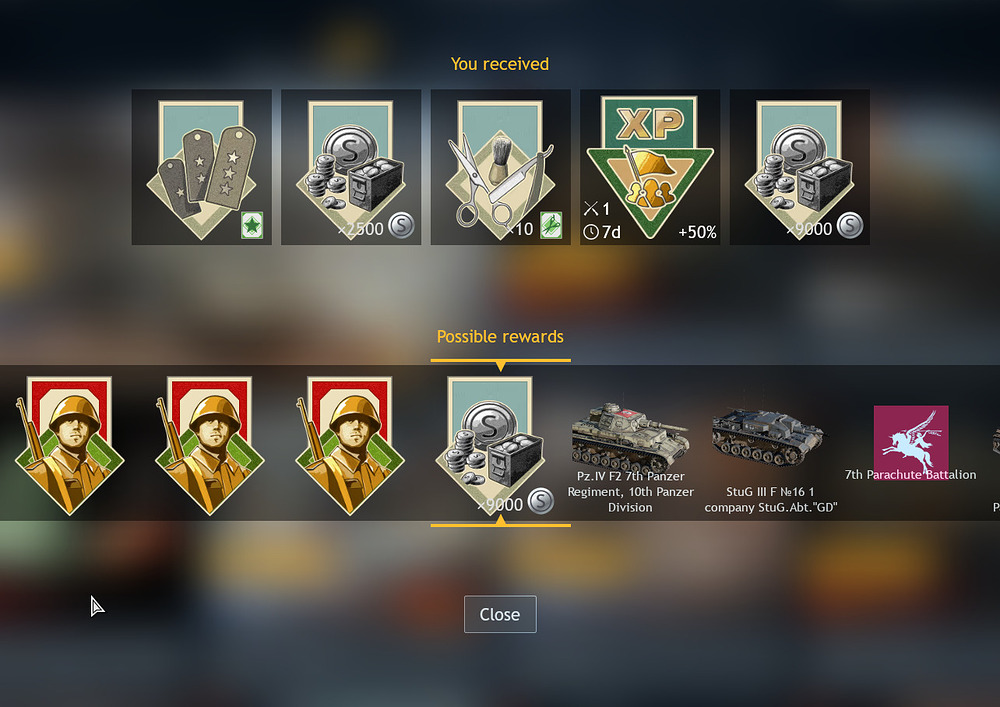The image size is (1000, 707).
Task: Click the green scissors badge on appearance card
Action: [551, 226]
